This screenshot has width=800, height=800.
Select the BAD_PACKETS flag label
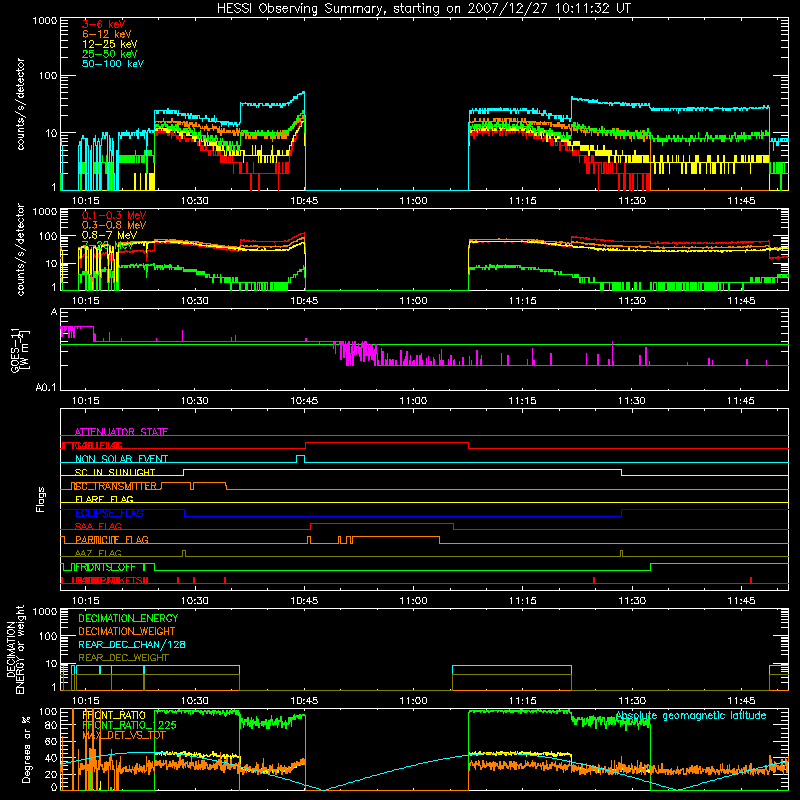(x=109, y=580)
